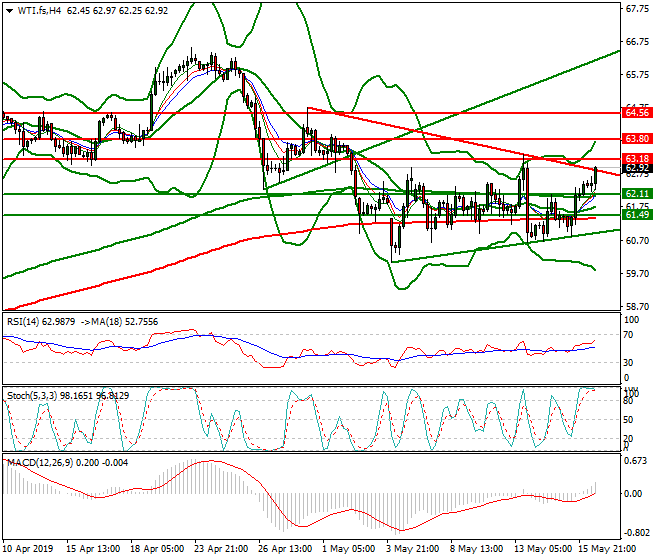Click the 8 May 13:00 time label
This screenshot has width=660, height=560.
(476, 549)
